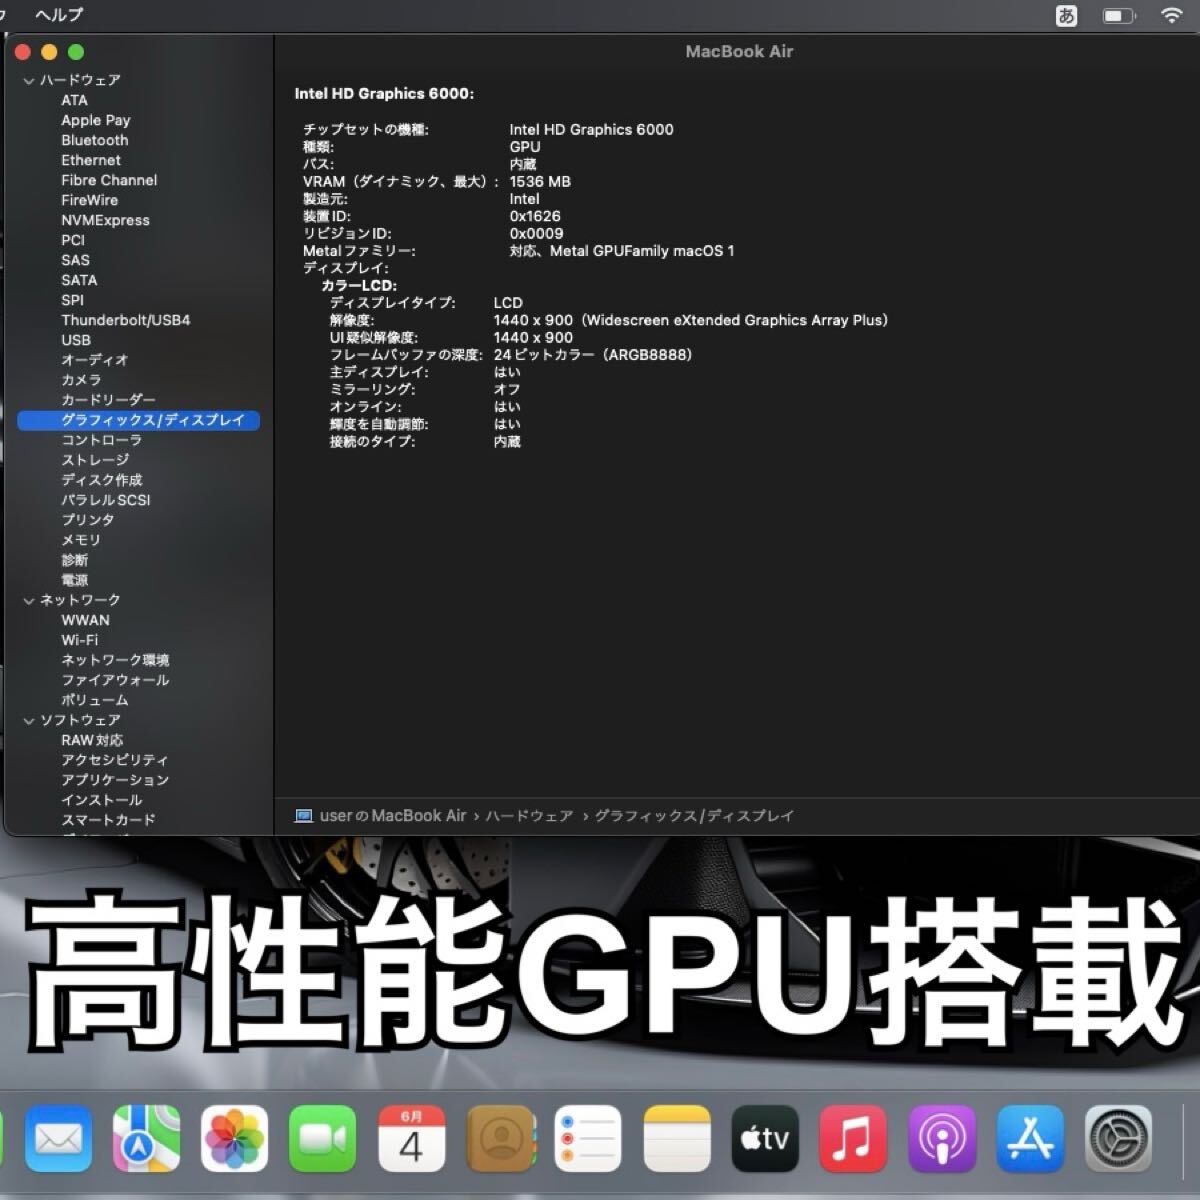Viewport: 1200px width, 1200px height.
Task: Select ファイアウォール in the sidebar
Action: pyautogui.click(x=115, y=680)
